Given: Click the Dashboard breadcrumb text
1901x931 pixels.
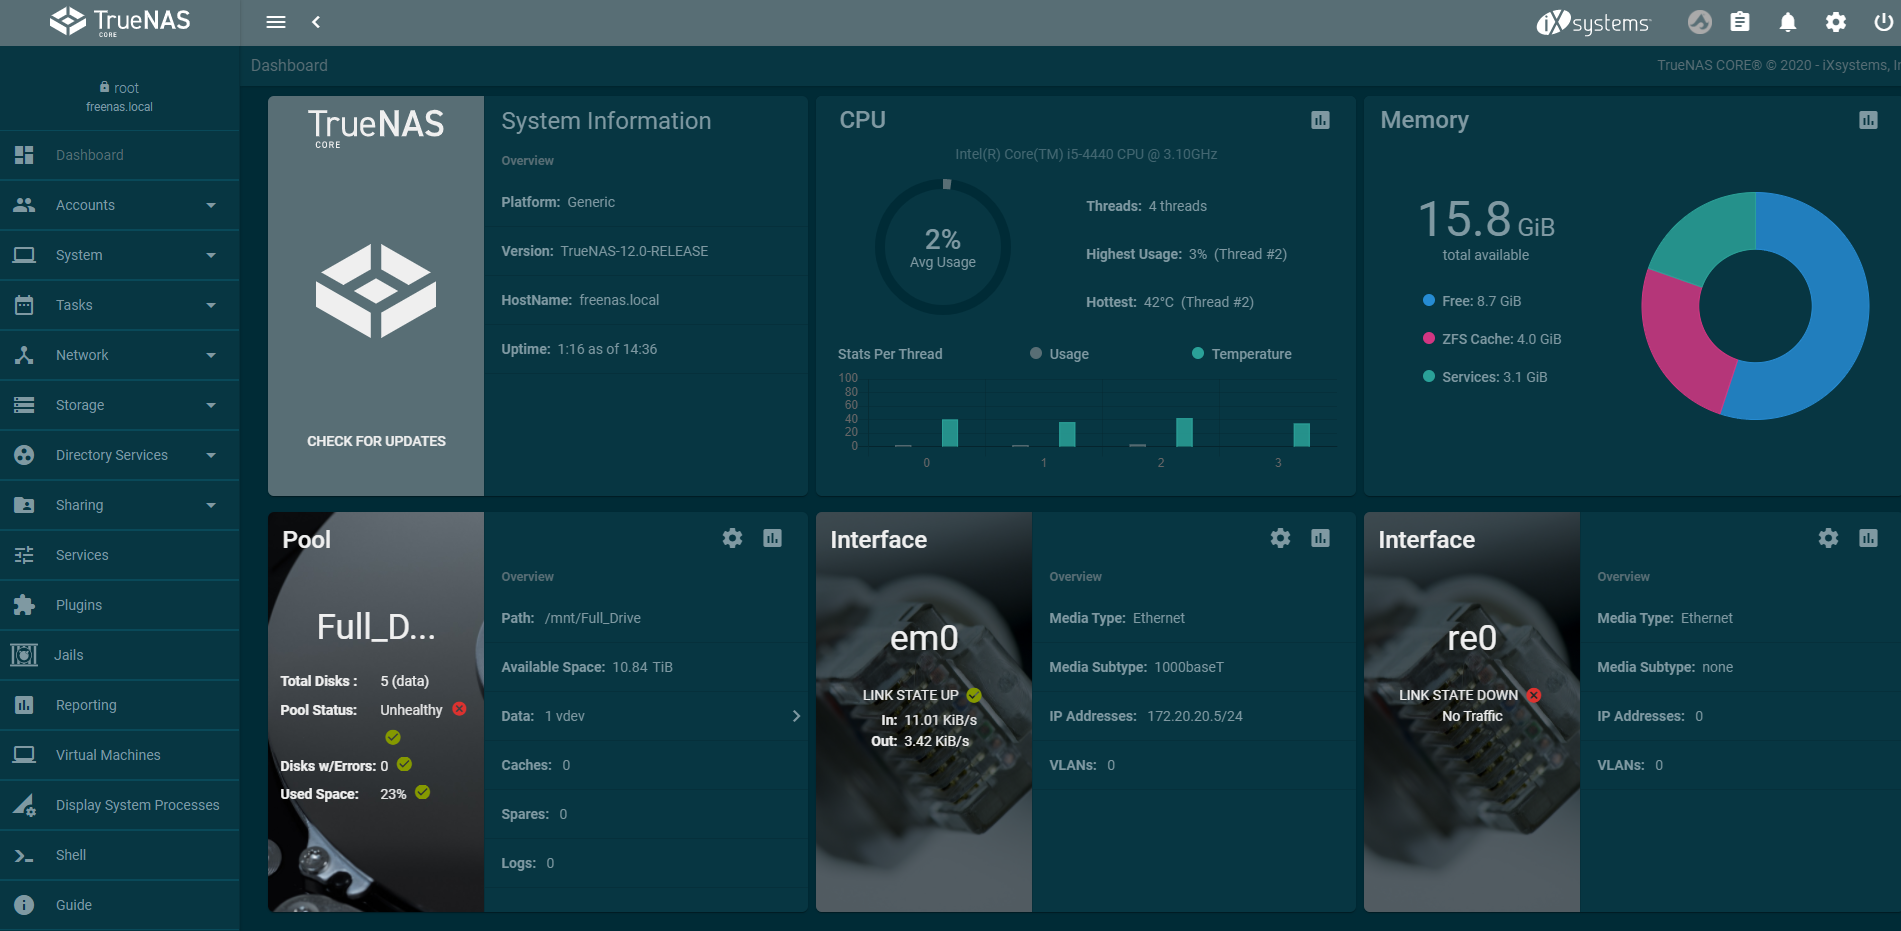Looking at the screenshot, I should [x=289, y=65].
